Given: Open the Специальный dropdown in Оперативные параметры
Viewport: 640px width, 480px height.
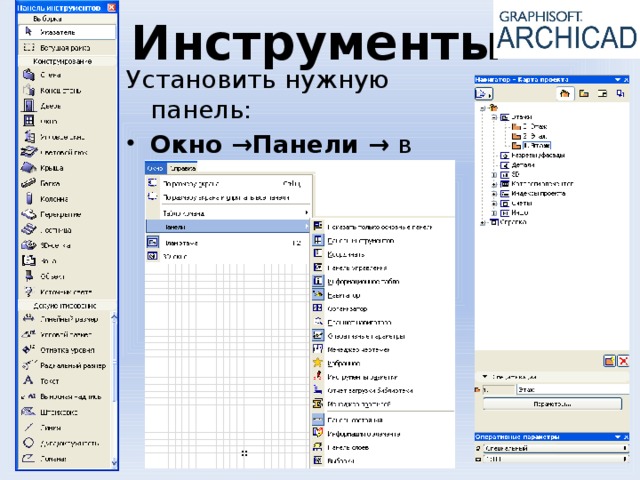Looking at the screenshot, I should 555,448.
